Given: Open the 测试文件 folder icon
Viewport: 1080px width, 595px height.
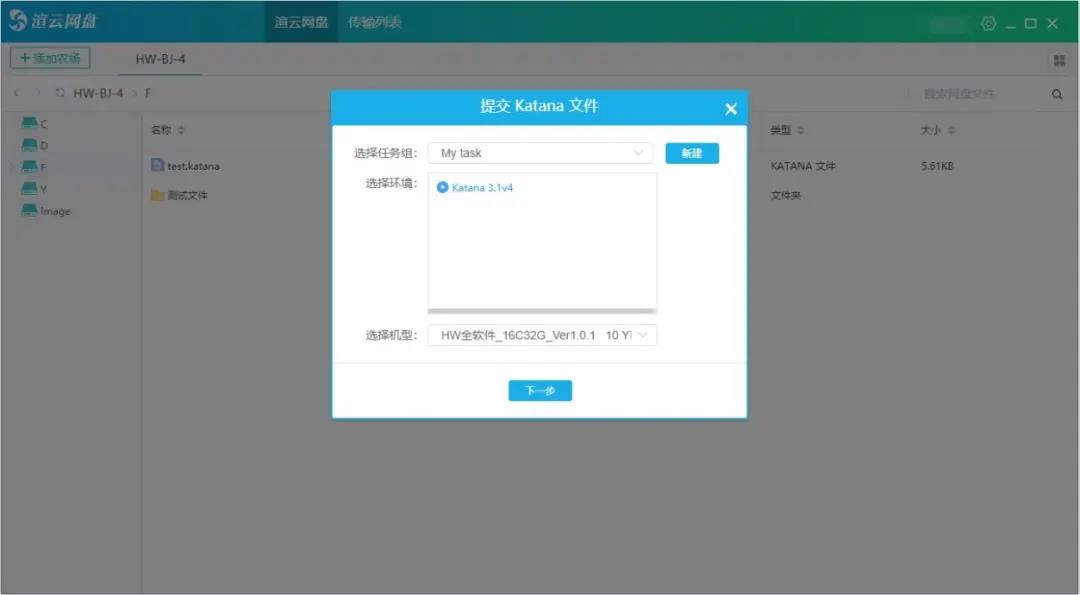Looking at the screenshot, I should (x=157, y=195).
